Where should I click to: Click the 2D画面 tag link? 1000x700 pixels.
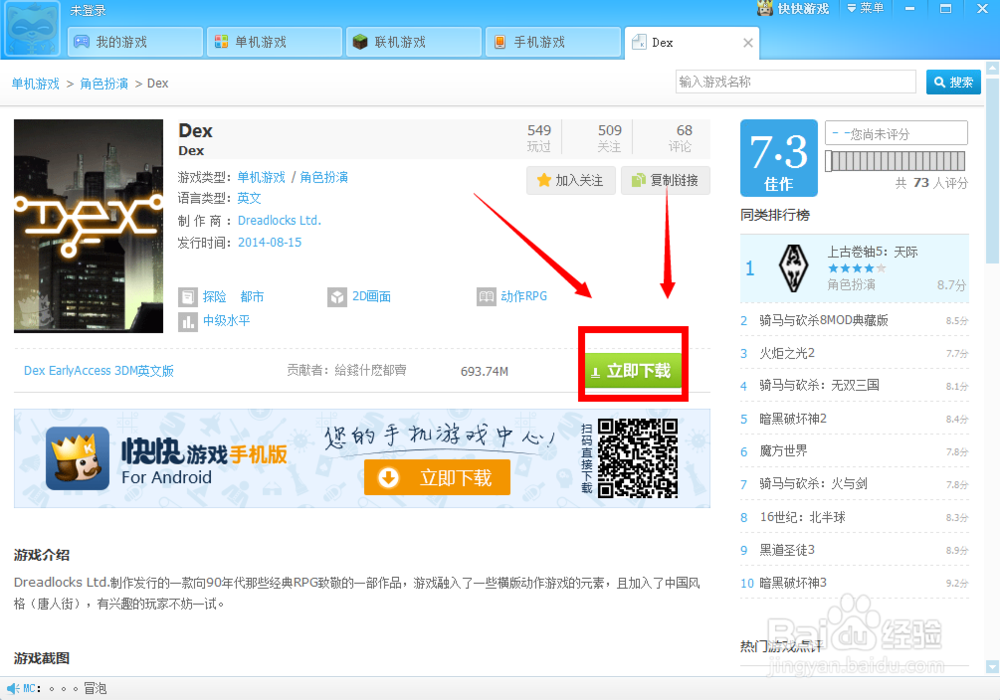coord(371,296)
